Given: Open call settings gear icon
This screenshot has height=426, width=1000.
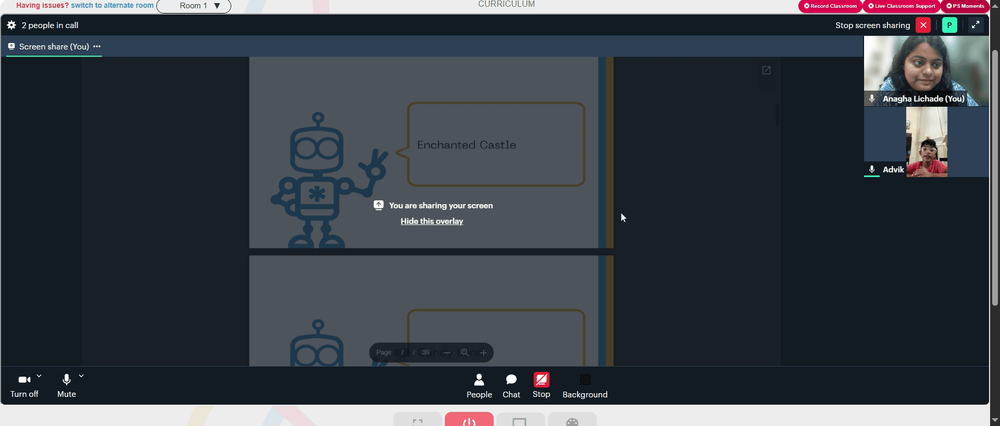Looking at the screenshot, I should point(11,26).
